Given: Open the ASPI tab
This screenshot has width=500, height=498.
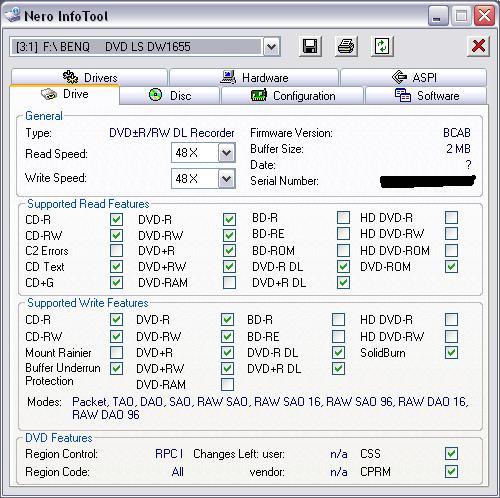Looking at the screenshot, I should [413, 77].
